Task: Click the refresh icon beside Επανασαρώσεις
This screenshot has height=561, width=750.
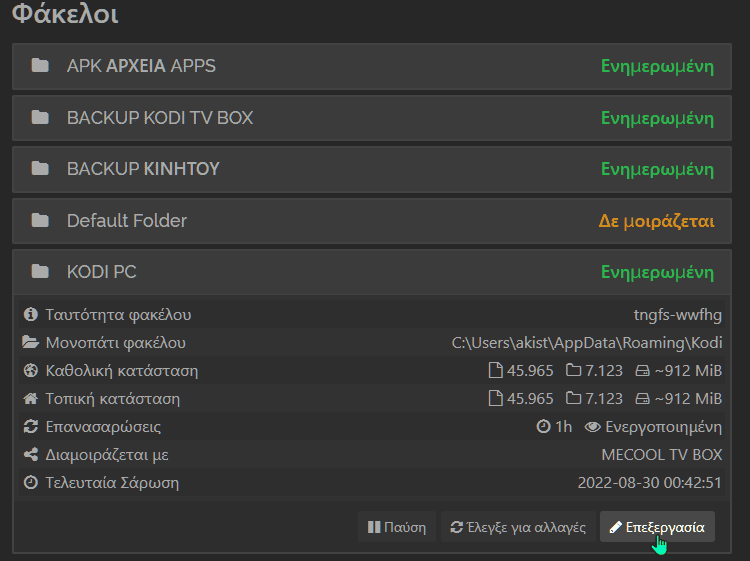Action: point(31,426)
